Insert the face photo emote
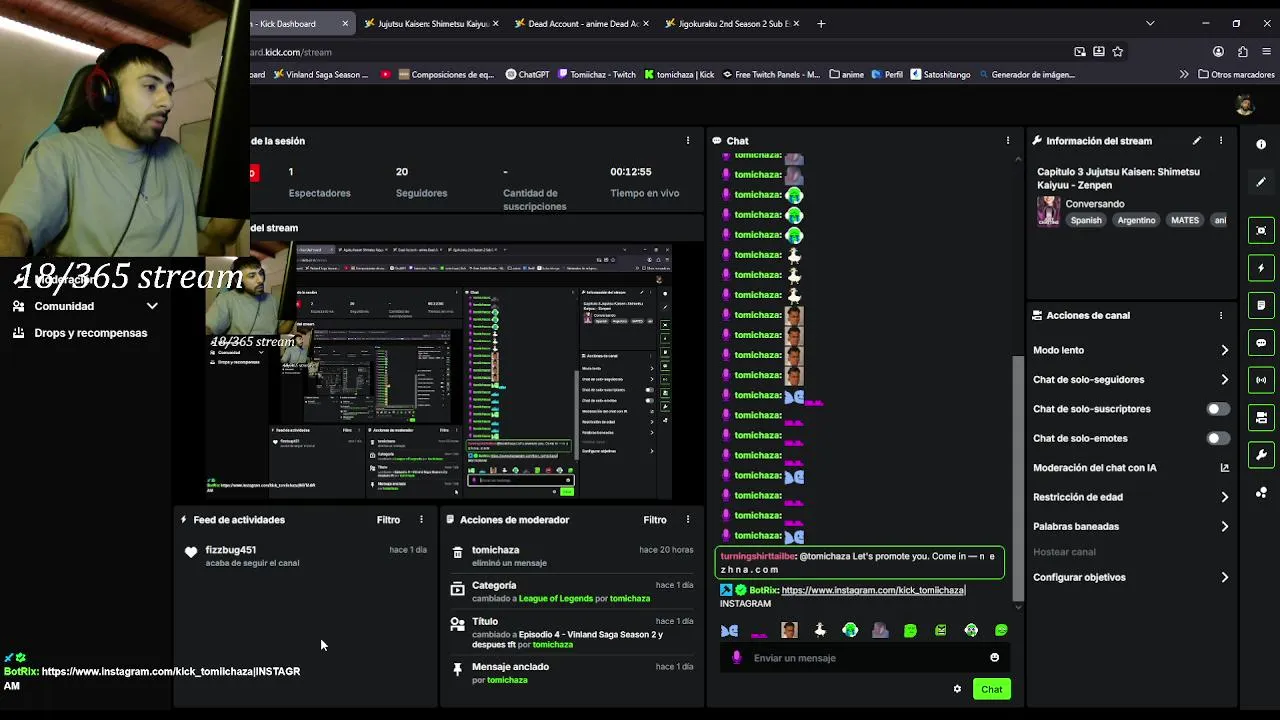 click(789, 630)
